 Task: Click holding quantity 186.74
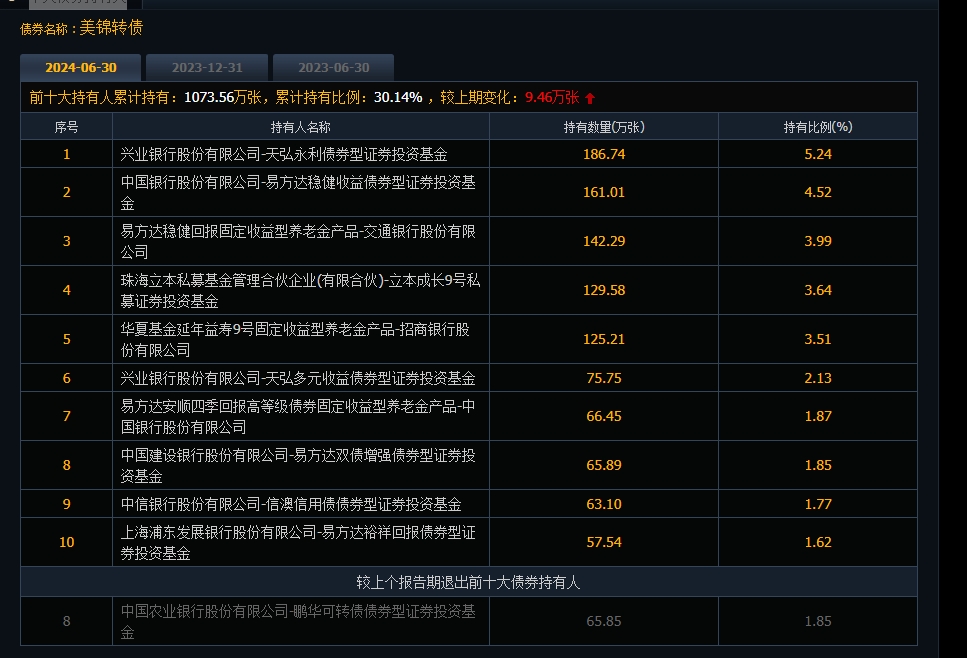(x=604, y=154)
